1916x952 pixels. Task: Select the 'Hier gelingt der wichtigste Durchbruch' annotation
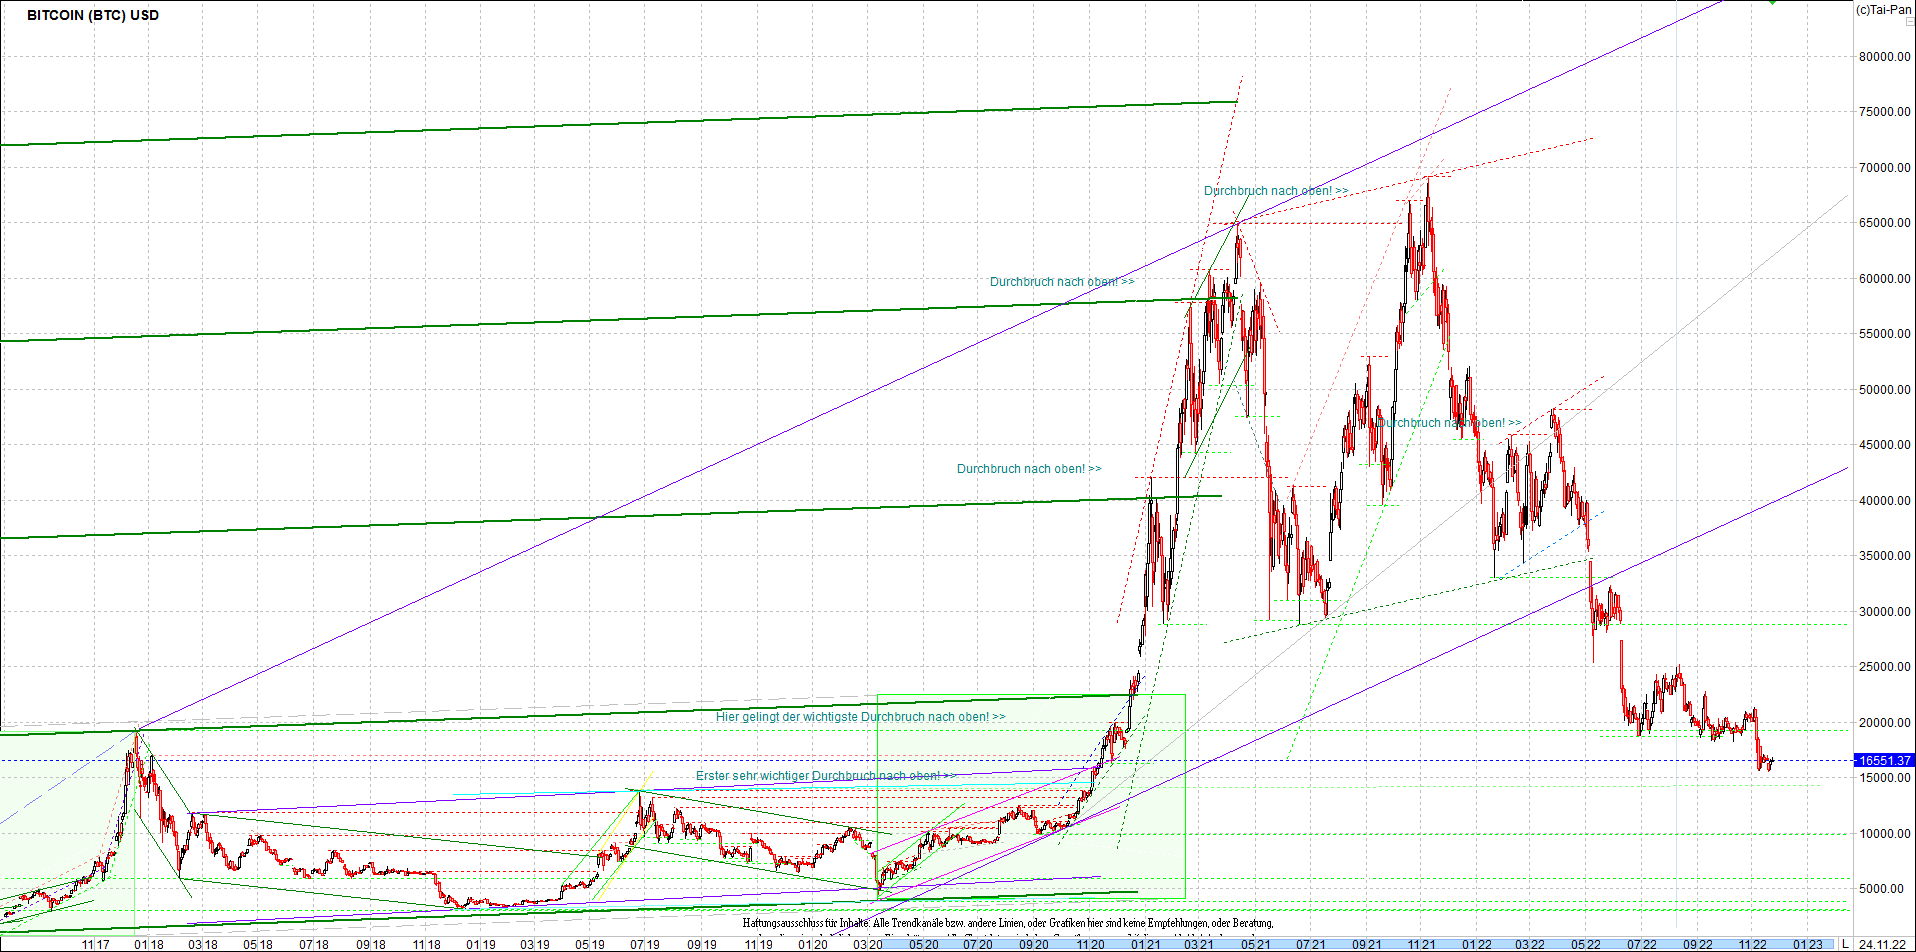click(860, 717)
